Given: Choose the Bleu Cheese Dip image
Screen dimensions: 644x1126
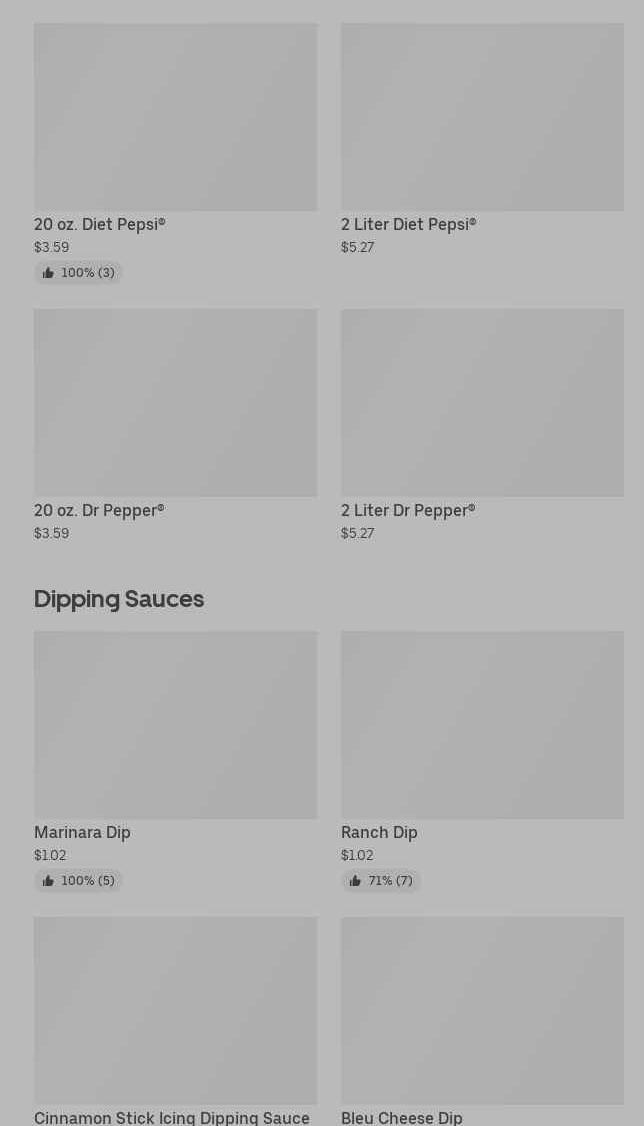Looking at the screenshot, I should (482, 1010).
